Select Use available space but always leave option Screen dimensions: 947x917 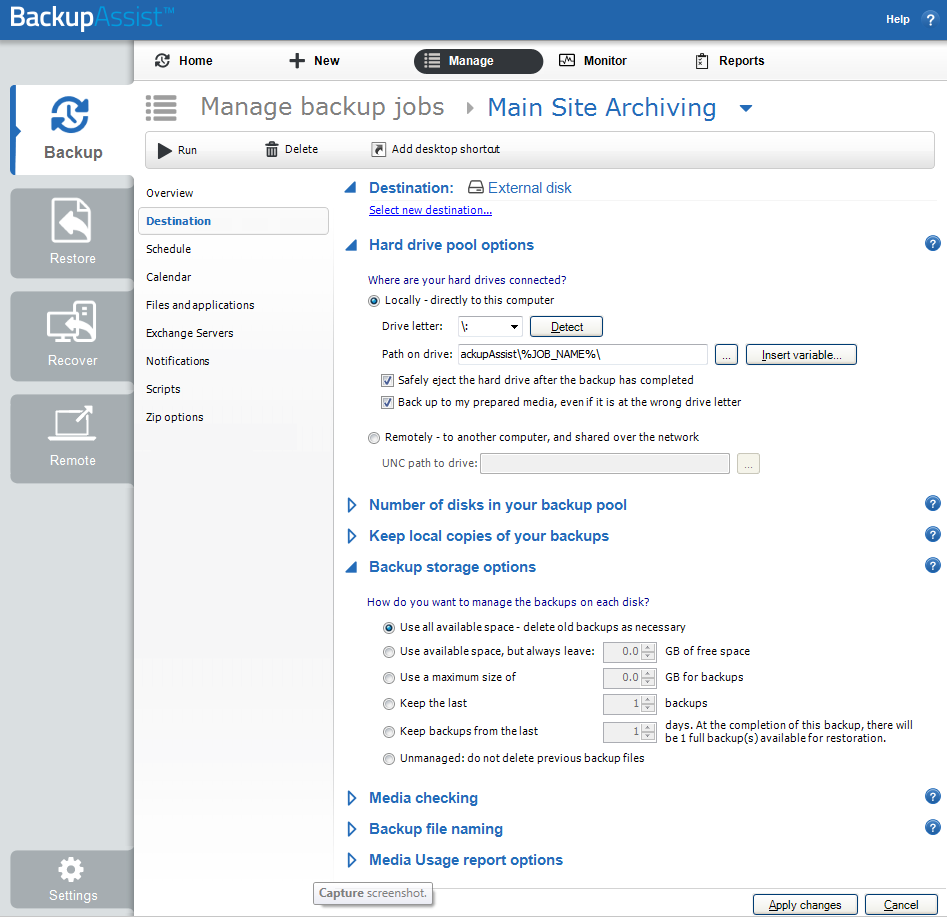pos(389,652)
